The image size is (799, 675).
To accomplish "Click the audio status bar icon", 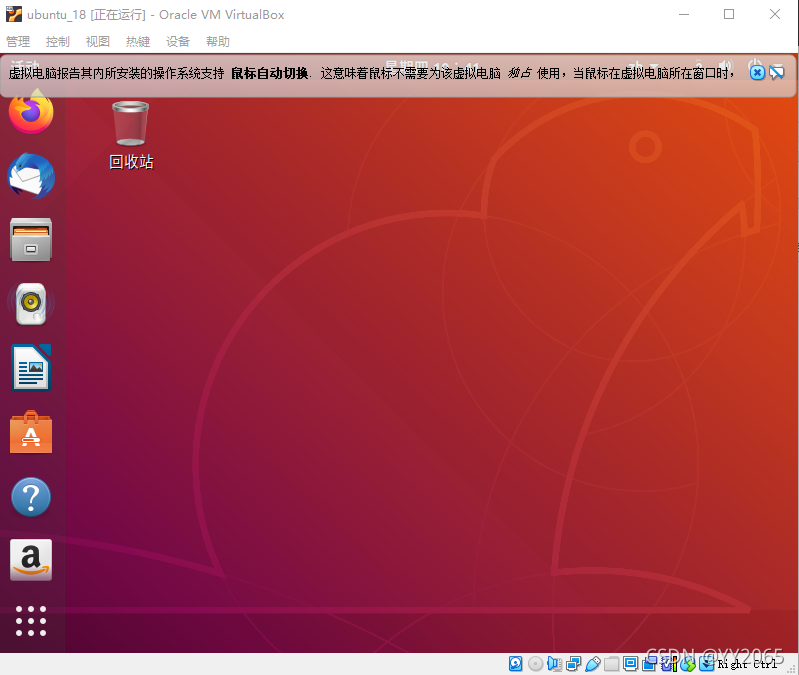I will pos(554,664).
